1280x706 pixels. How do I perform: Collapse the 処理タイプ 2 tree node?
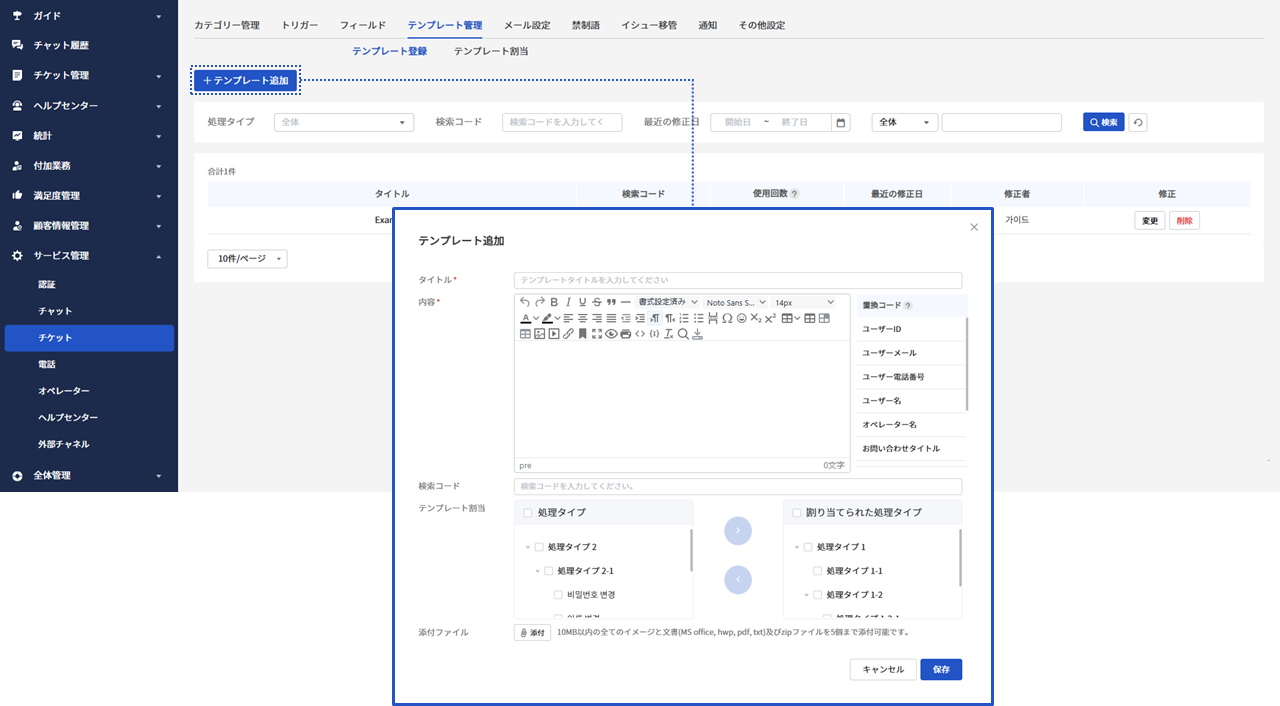click(x=528, y=547)
